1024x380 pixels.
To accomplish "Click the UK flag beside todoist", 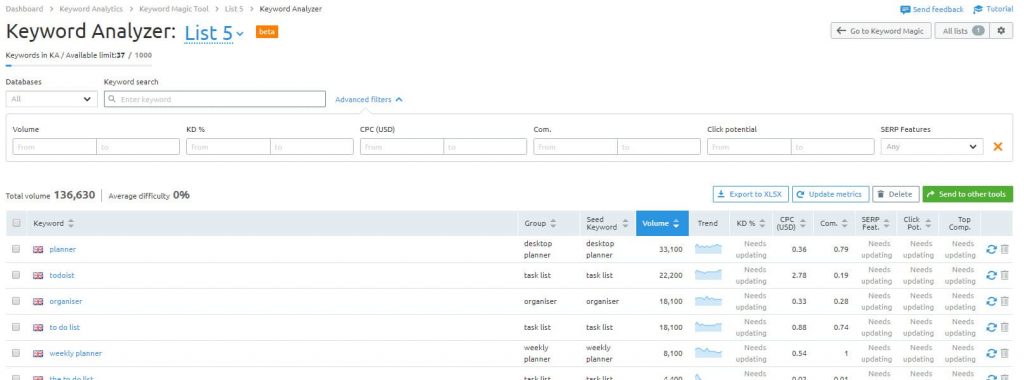I will point(38,276).
